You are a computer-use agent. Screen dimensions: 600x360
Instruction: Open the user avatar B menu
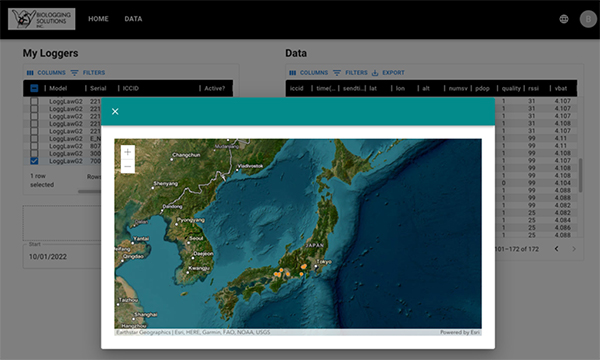pos(588,19)
